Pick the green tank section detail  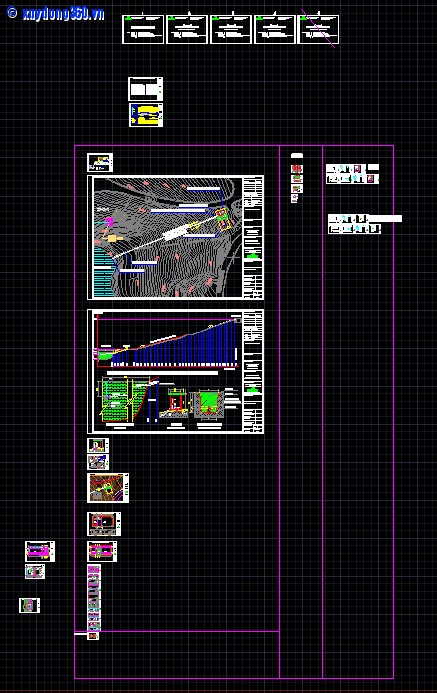(208, 404)
